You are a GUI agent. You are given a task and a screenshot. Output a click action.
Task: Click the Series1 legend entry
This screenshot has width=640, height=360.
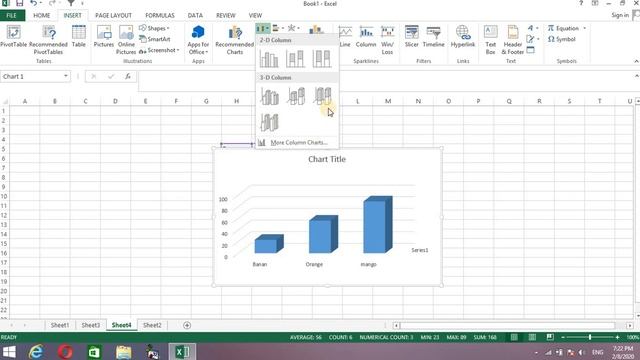(420, 250)
